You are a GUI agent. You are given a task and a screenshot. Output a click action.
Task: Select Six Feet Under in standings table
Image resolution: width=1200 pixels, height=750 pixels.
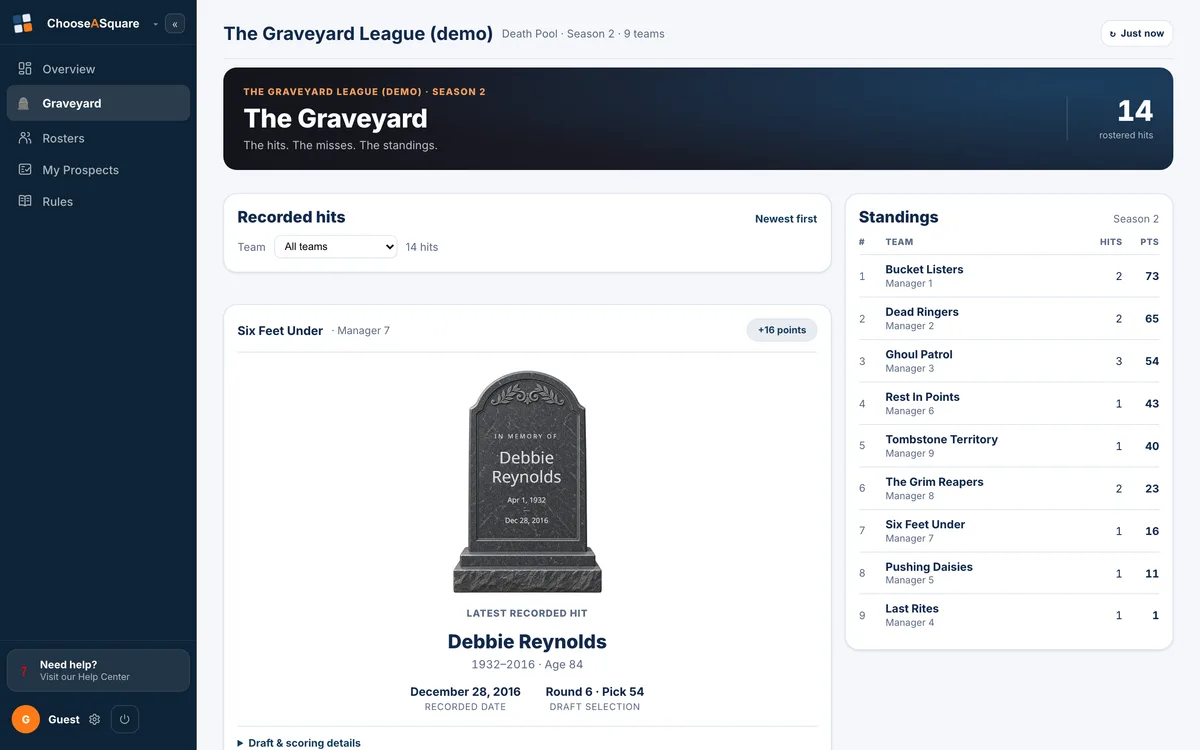tap(925, 524)
